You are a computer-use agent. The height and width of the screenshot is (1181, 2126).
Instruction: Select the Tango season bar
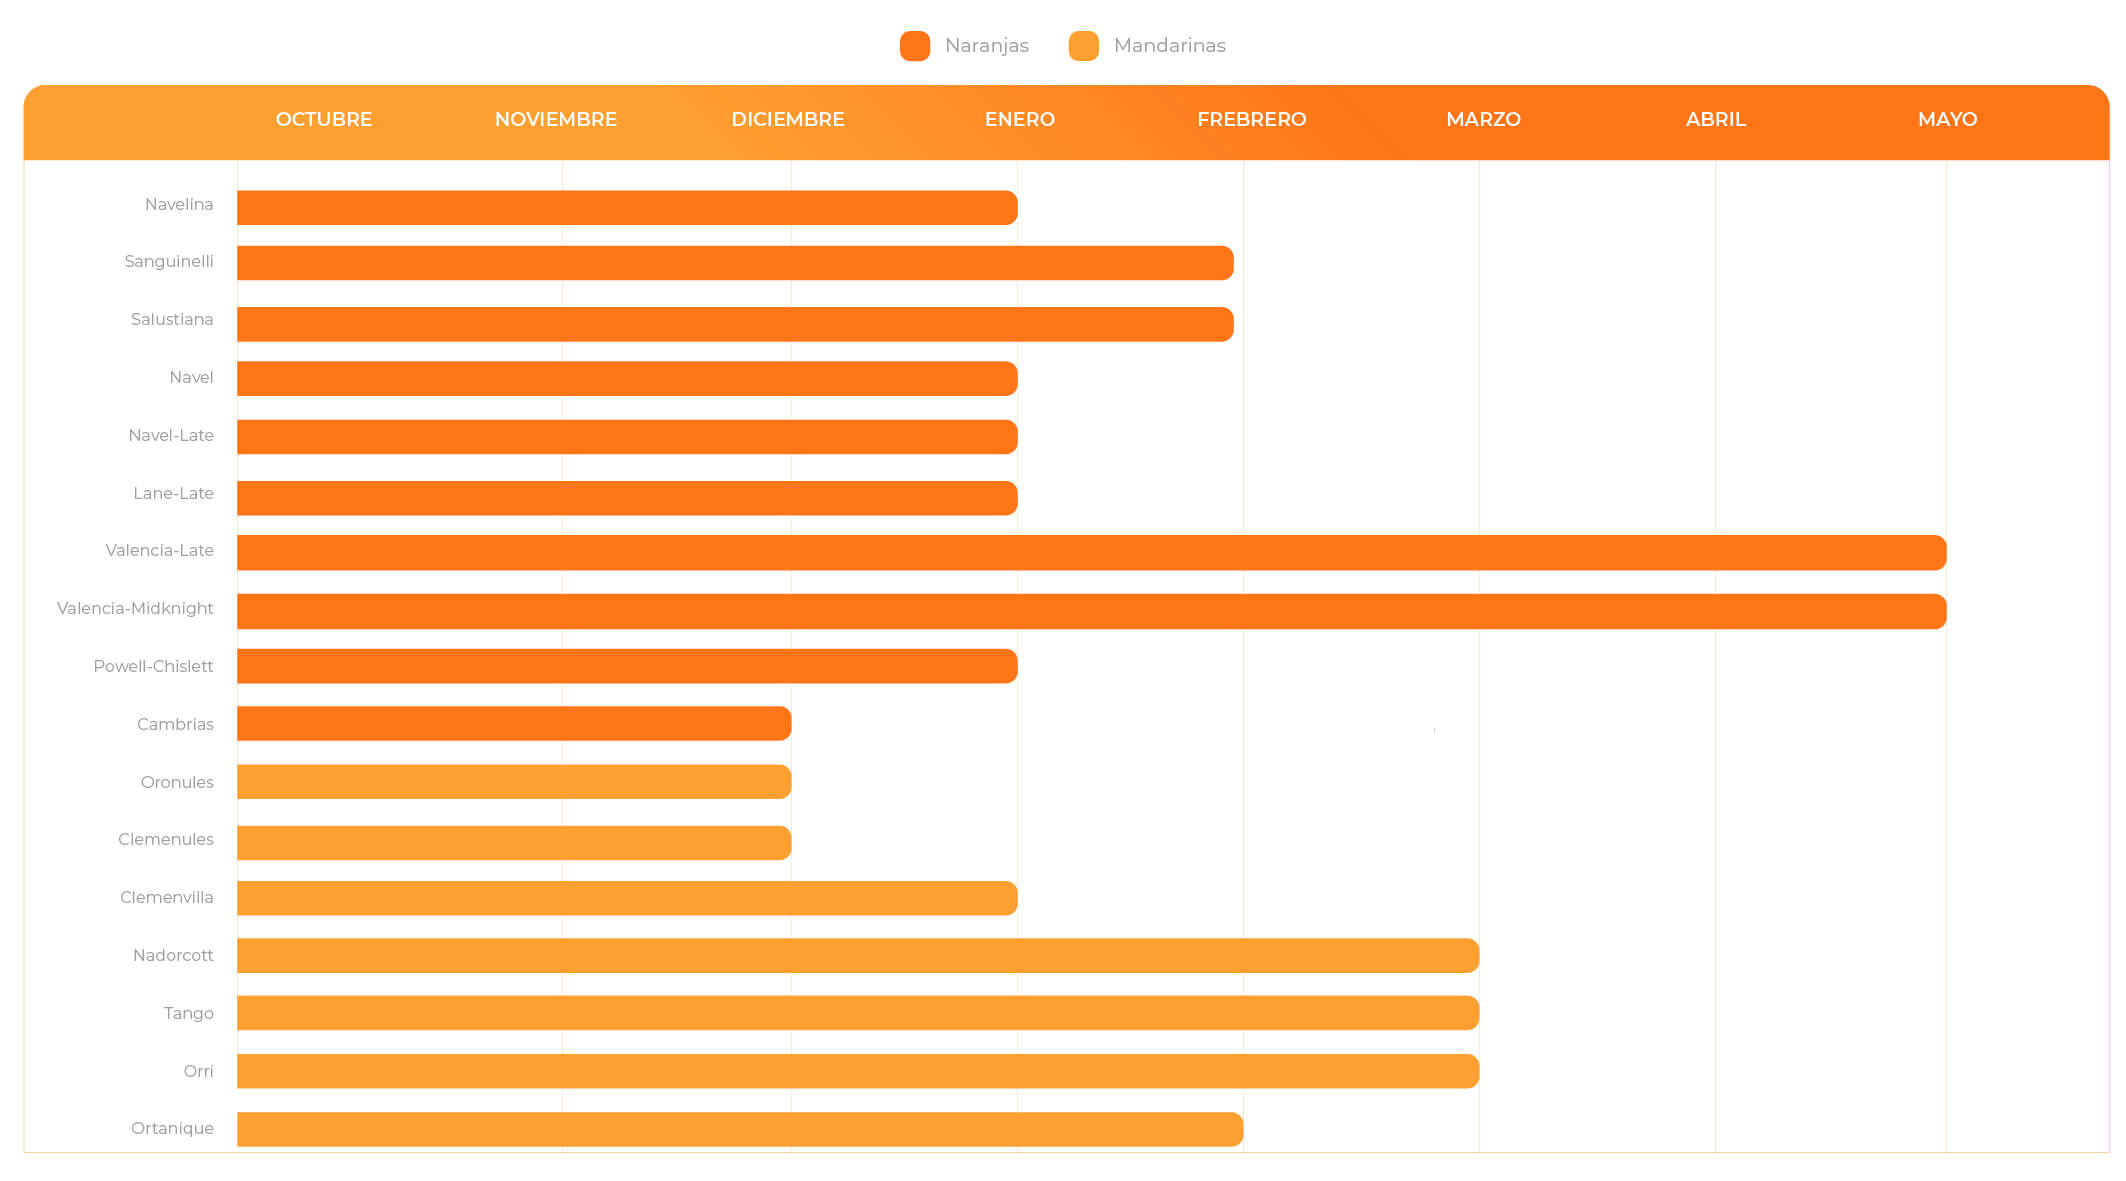[x=858, y=1013]
